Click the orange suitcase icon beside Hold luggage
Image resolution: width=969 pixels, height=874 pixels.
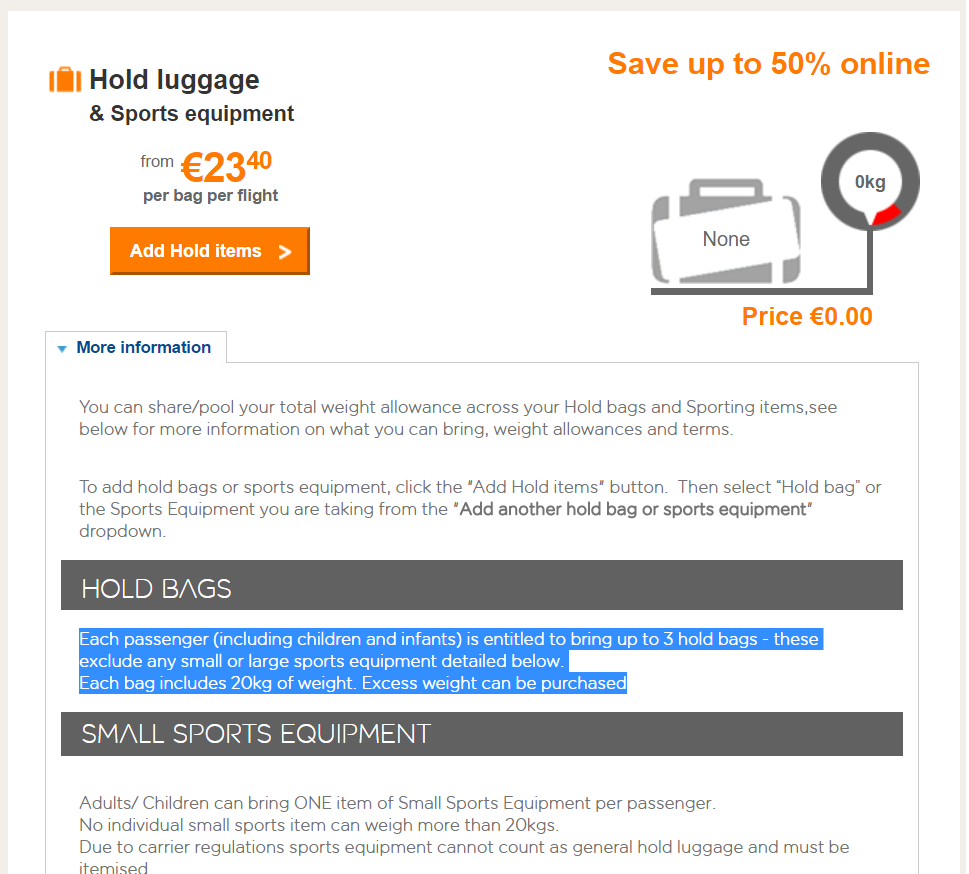pyautogui.click(x=65, y=80)
